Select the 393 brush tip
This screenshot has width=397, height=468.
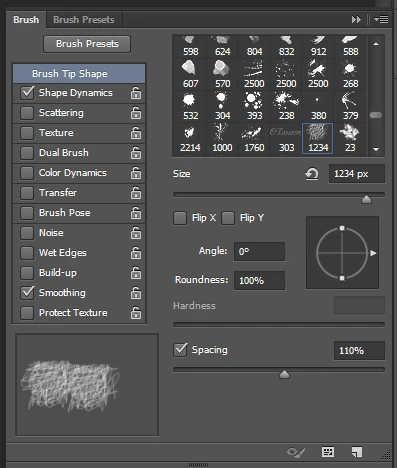click(x=254, y=106)
